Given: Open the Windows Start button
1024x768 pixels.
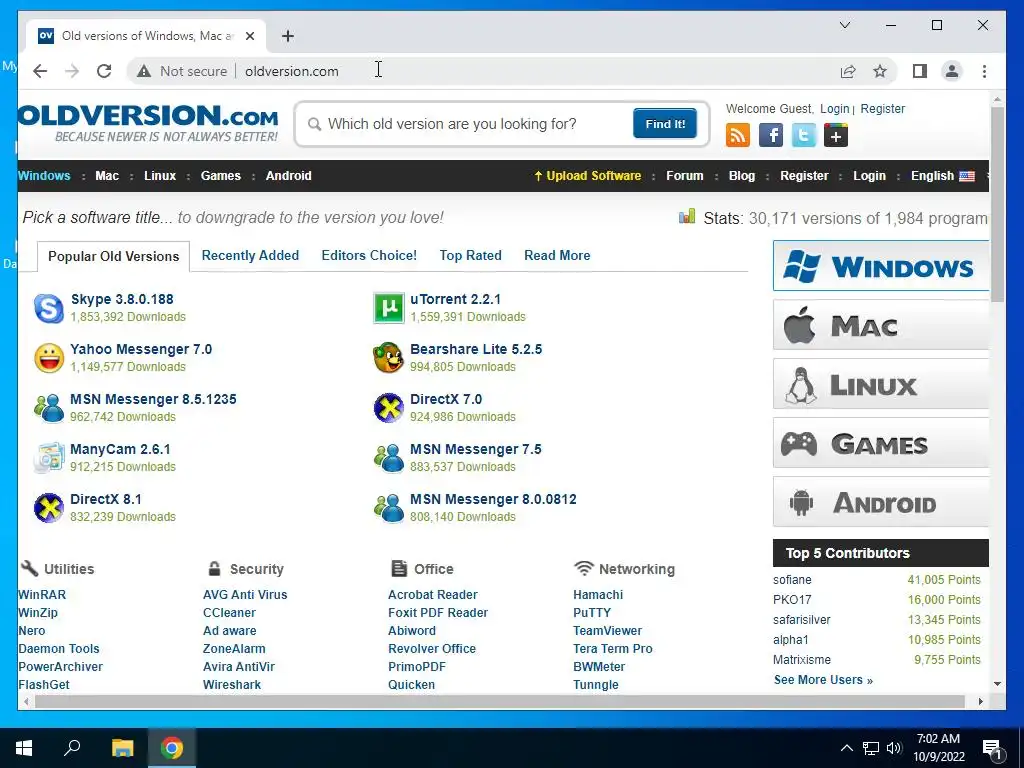Looking at the screenshot, I should (x=24, y=748).
